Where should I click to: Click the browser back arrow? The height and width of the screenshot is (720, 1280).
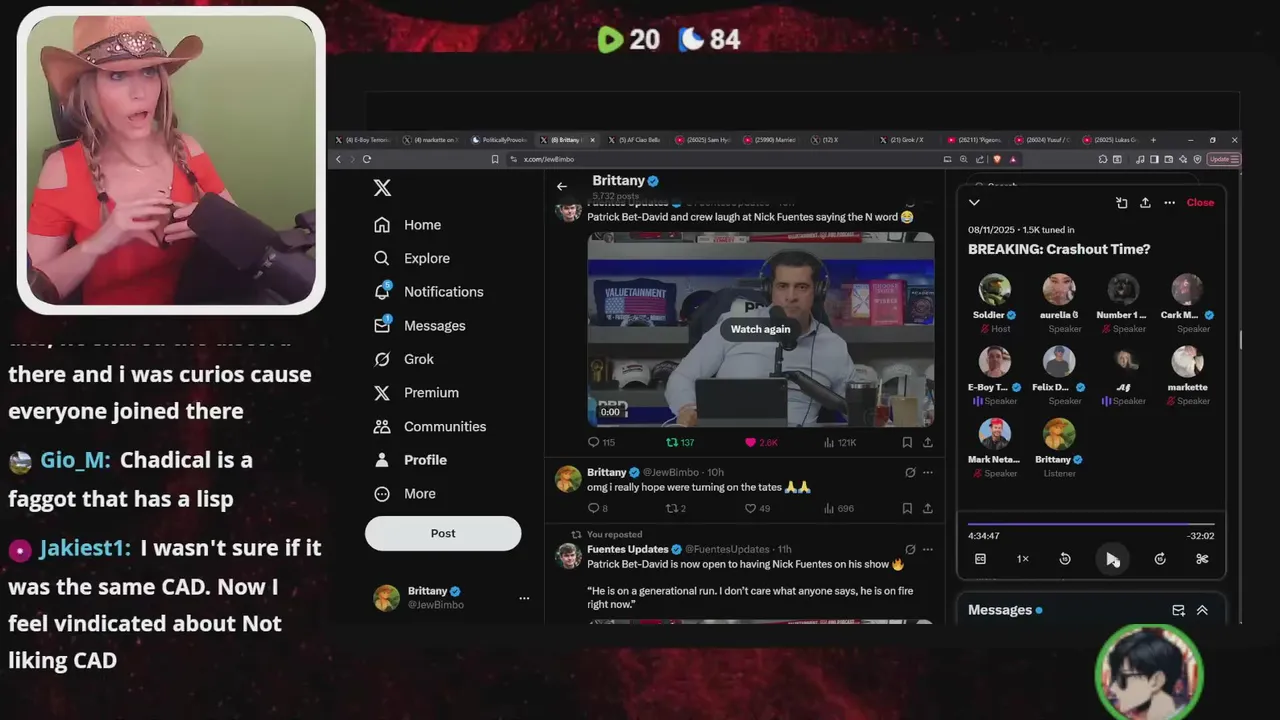click(x=338, y=159)
